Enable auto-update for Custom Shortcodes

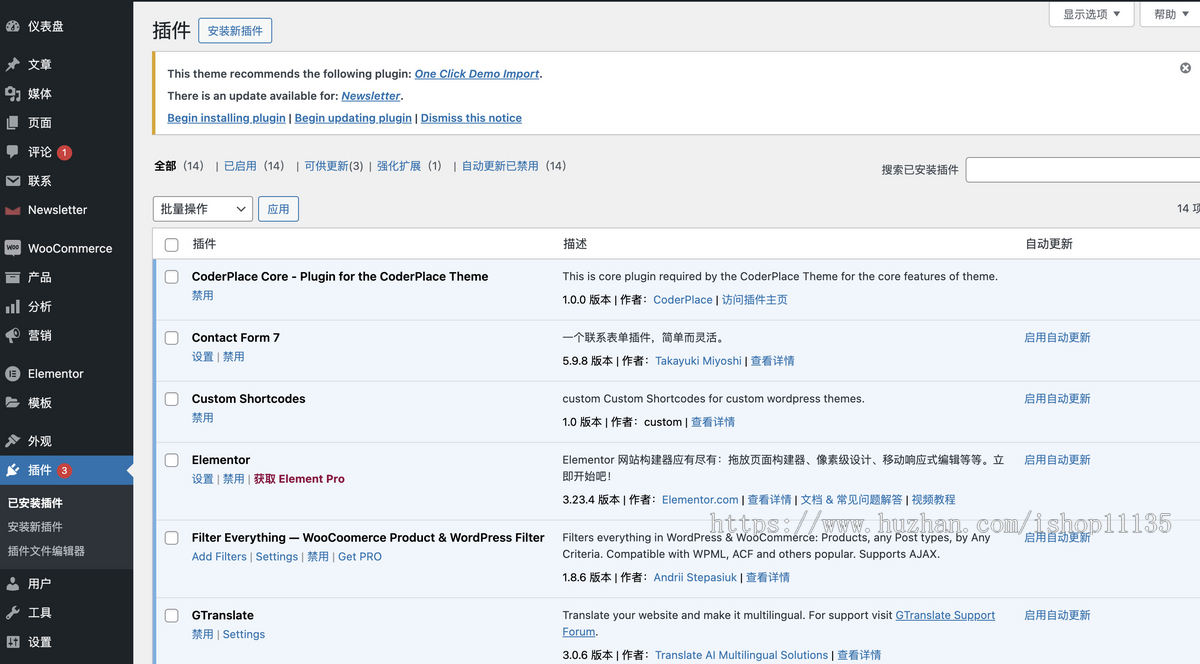click(1057, 399)
